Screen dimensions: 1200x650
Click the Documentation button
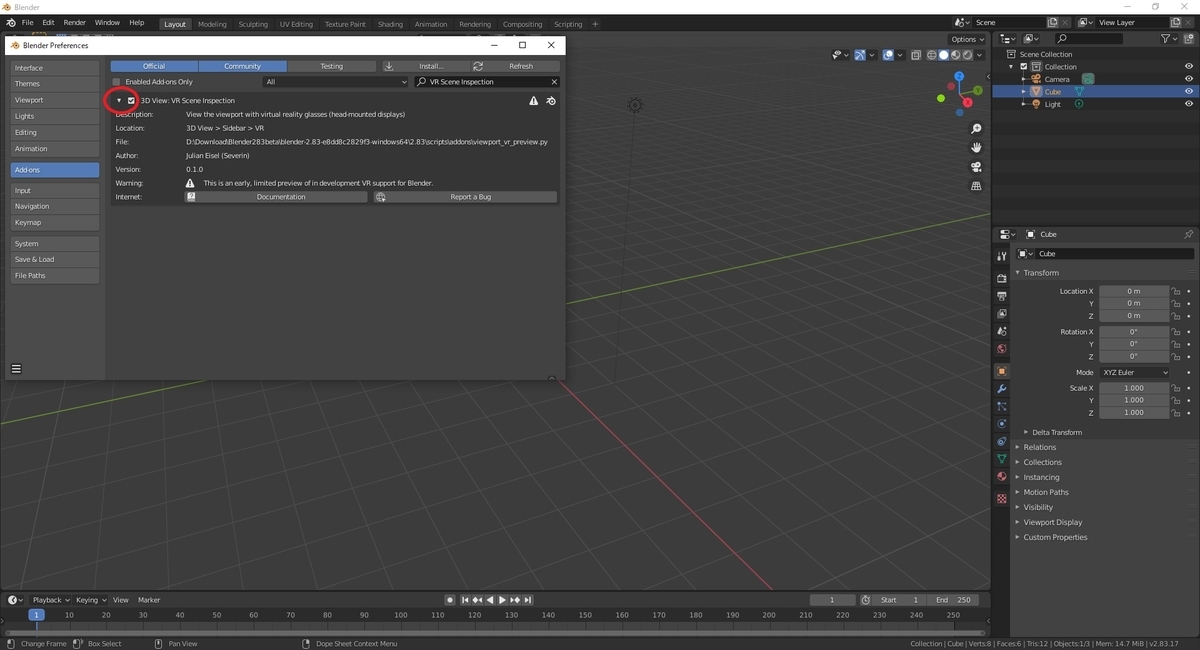pyautogui.click(x=281, y=196)
